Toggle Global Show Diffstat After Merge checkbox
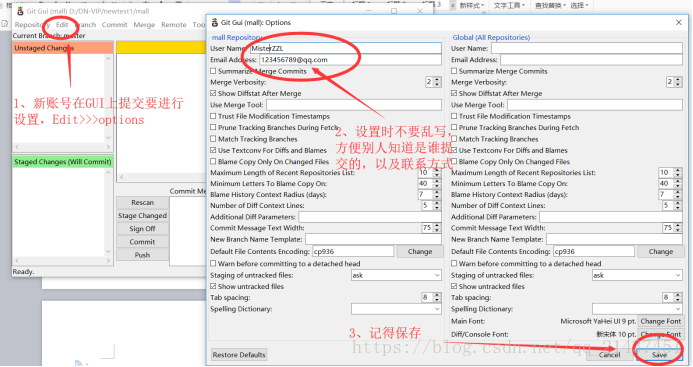Image resolution: width=693 pixels, height=367 pixels. pyautogui.click(x=454, y=94)
